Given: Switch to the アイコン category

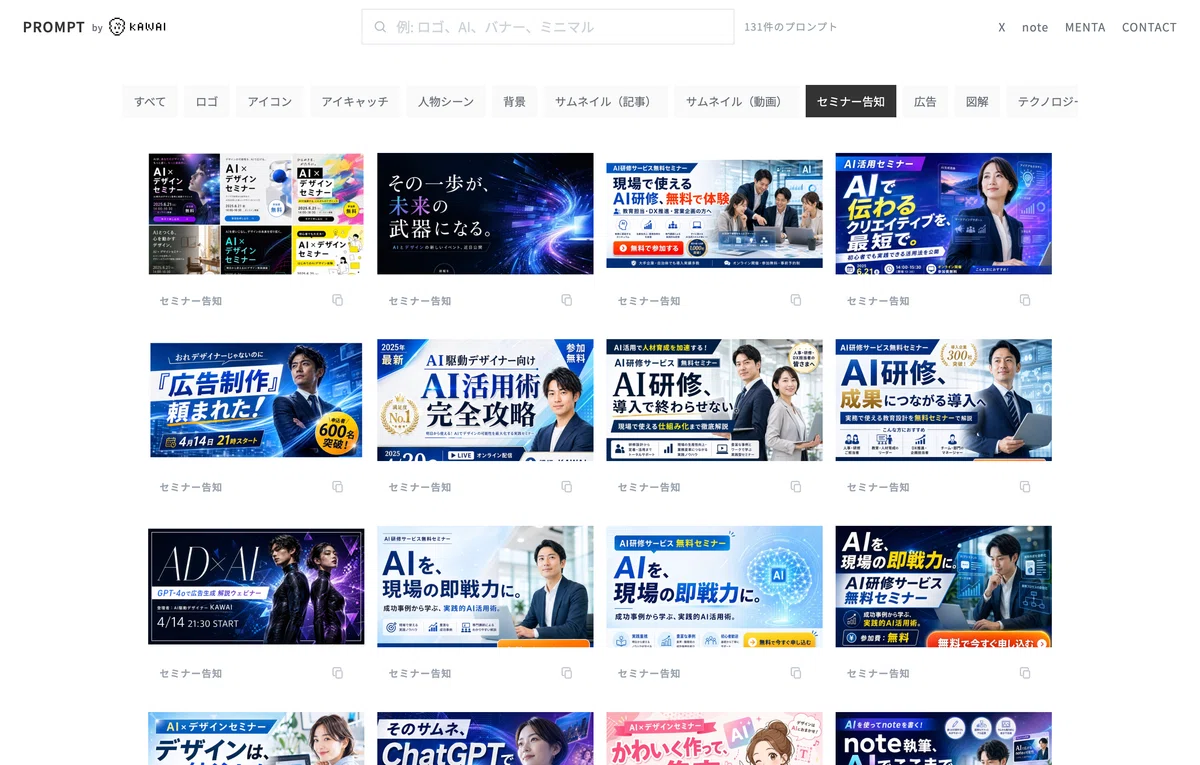Looking at the screenshot, I should point(270,101).
